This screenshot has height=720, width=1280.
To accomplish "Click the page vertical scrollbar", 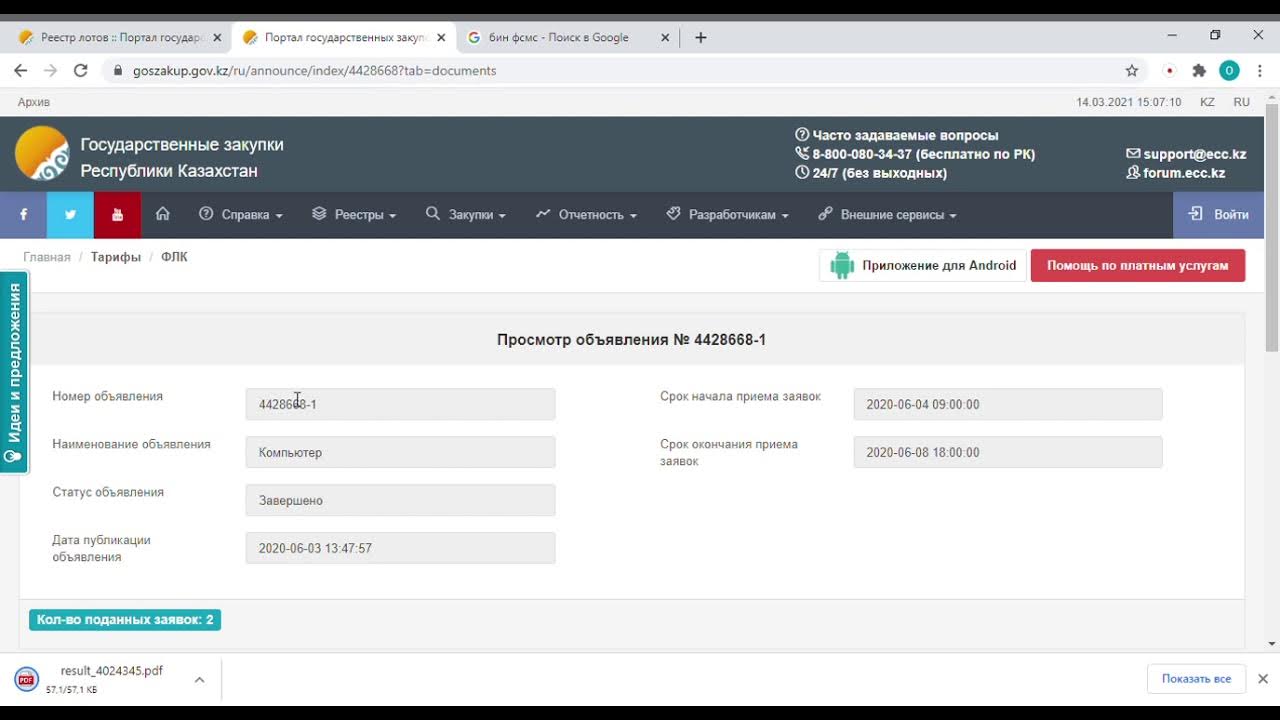I will coord(1272,226).
